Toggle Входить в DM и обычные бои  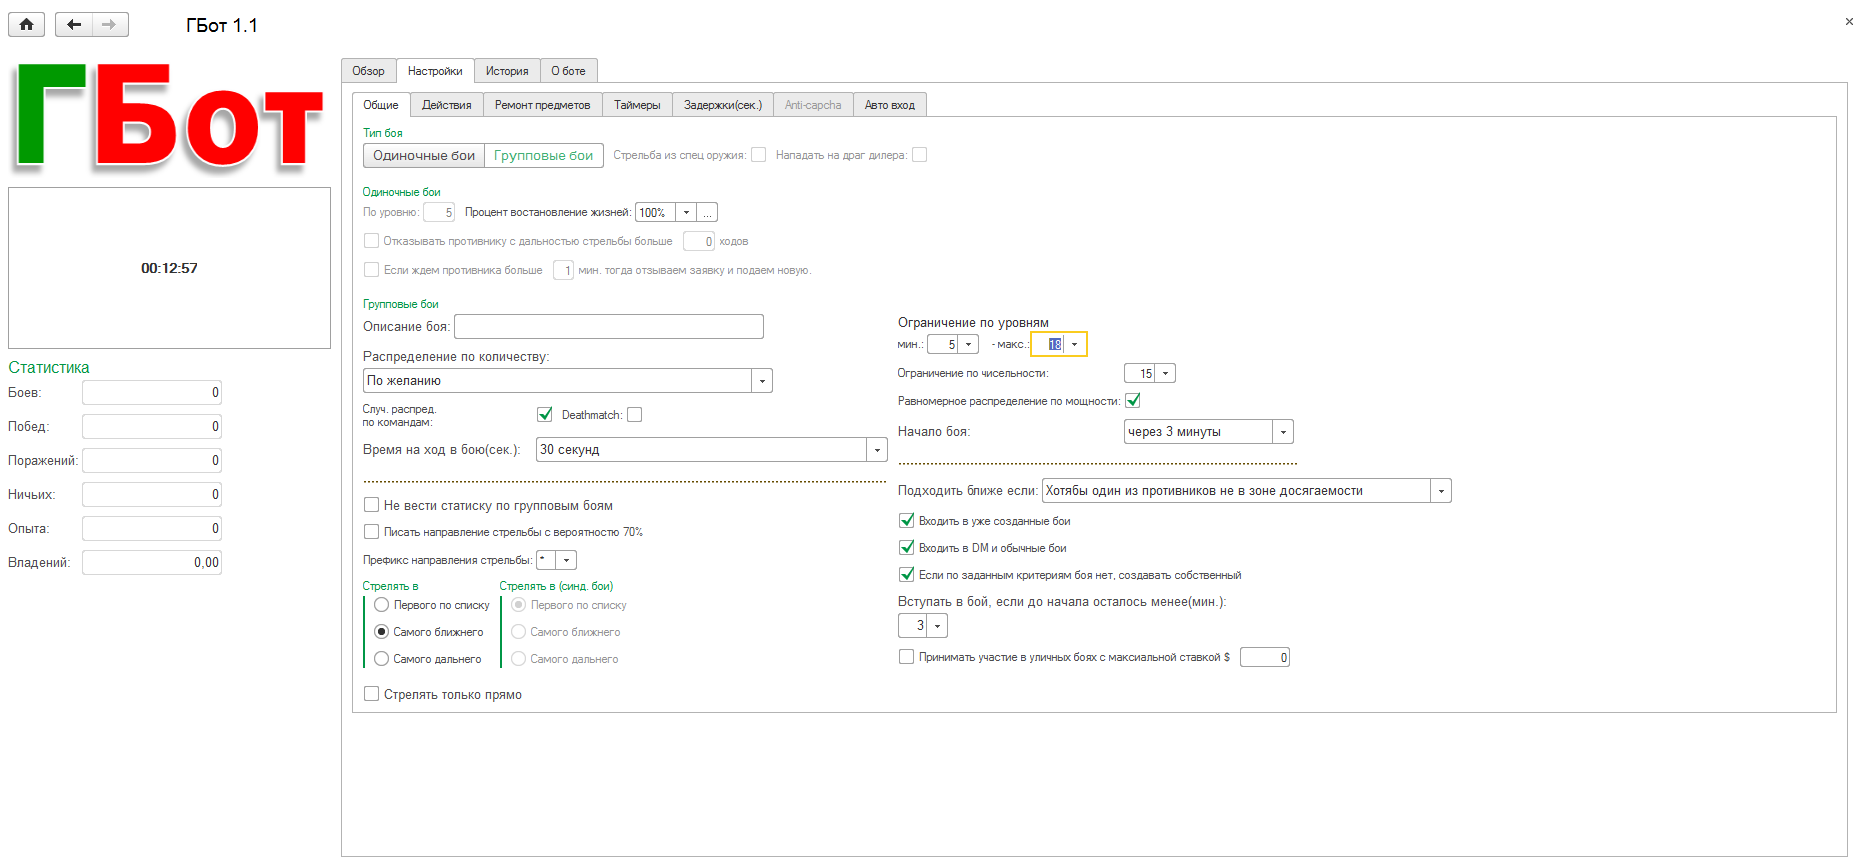(907, 547)
